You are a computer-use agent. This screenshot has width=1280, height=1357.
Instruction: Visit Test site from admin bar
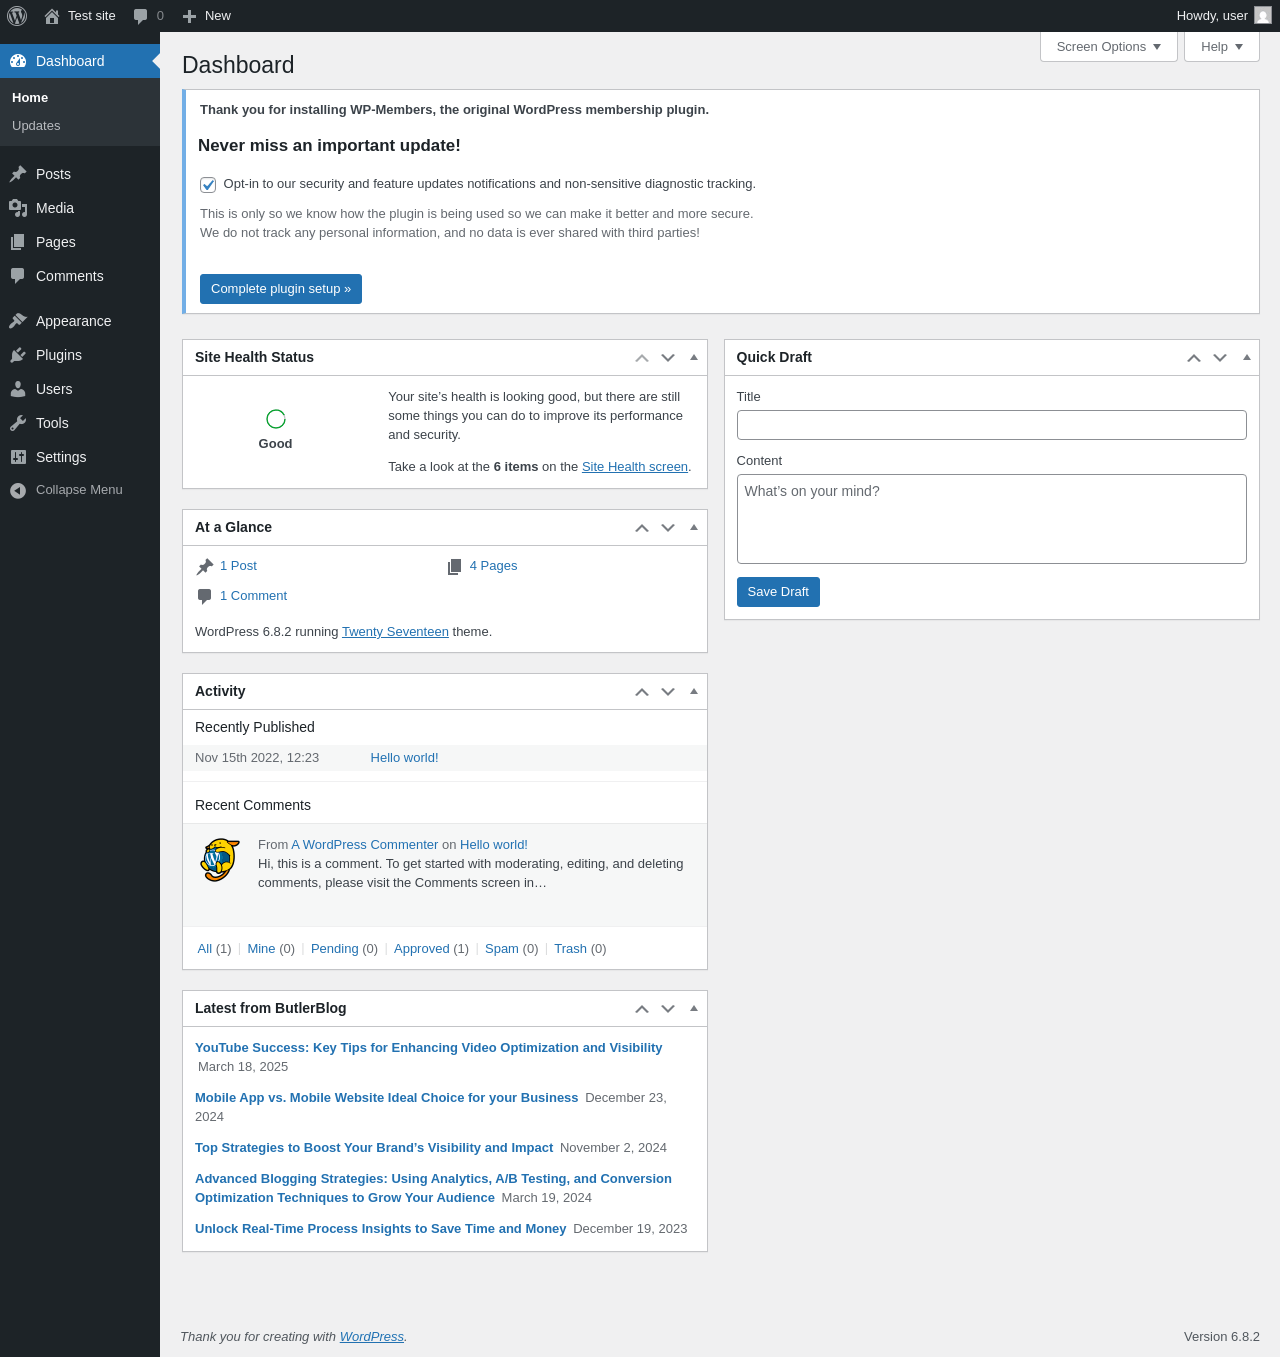pyautogui.click(x=80, y=16)
